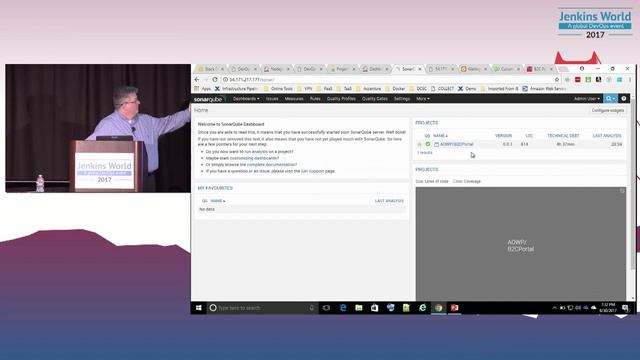640x360 pixels.
Task: Open the Infrastructure Pipeline bookmark
Action: pyautogui.click(x=236, y=89)
